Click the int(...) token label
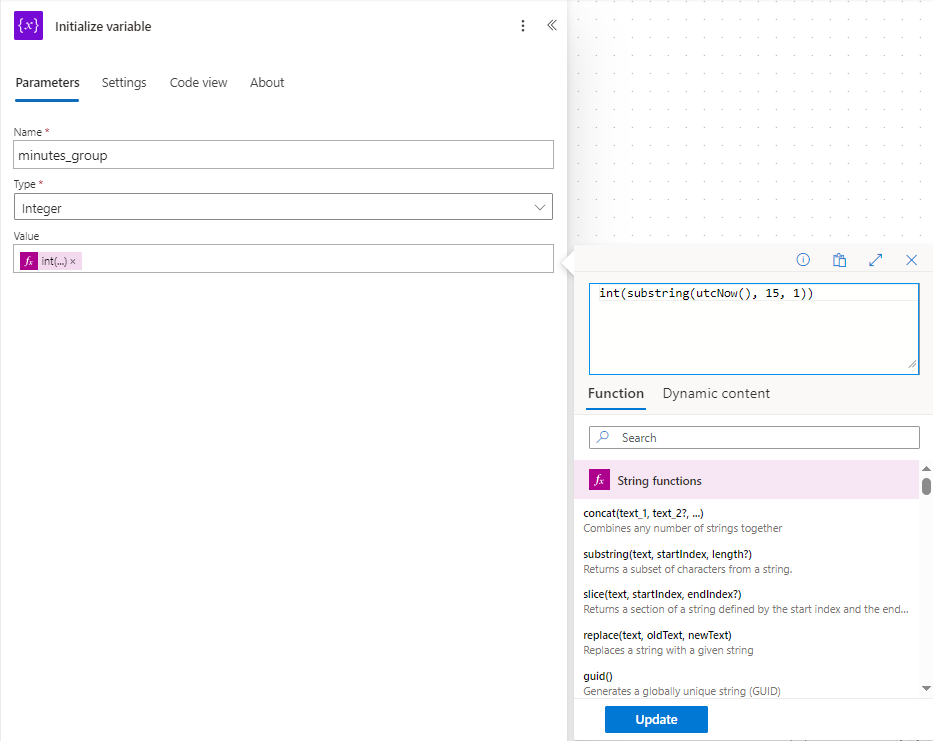This screenshot has height=741, width=933. click(x=54, y=261)
